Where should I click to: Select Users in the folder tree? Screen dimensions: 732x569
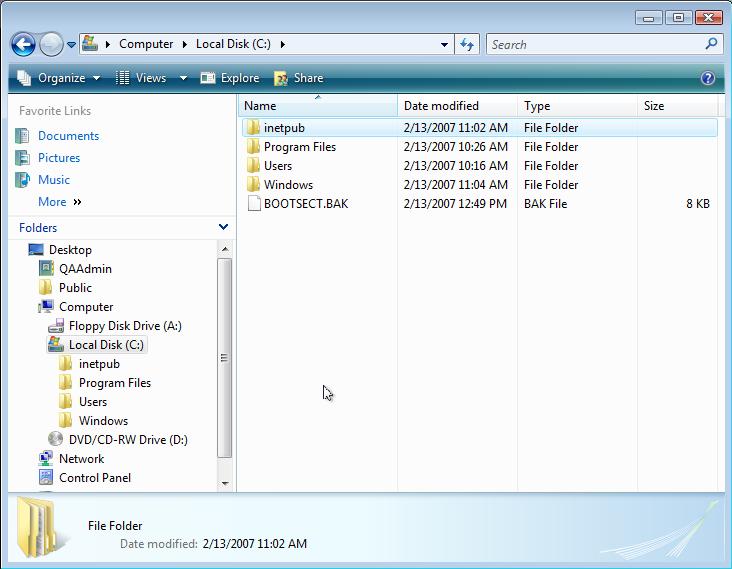point(92,402)
